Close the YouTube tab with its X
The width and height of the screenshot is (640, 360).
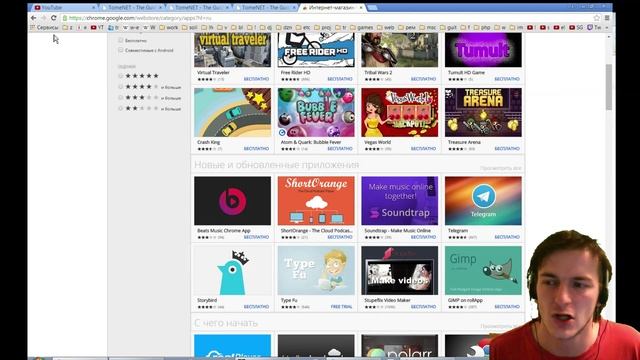coord(93,8)
